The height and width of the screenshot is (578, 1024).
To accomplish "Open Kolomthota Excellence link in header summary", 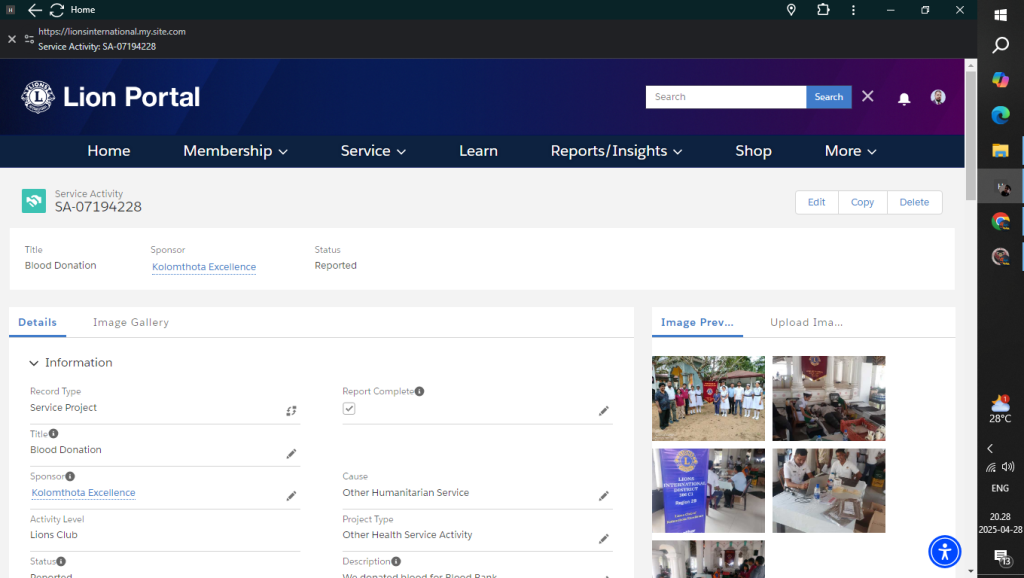I will point(204,266).
